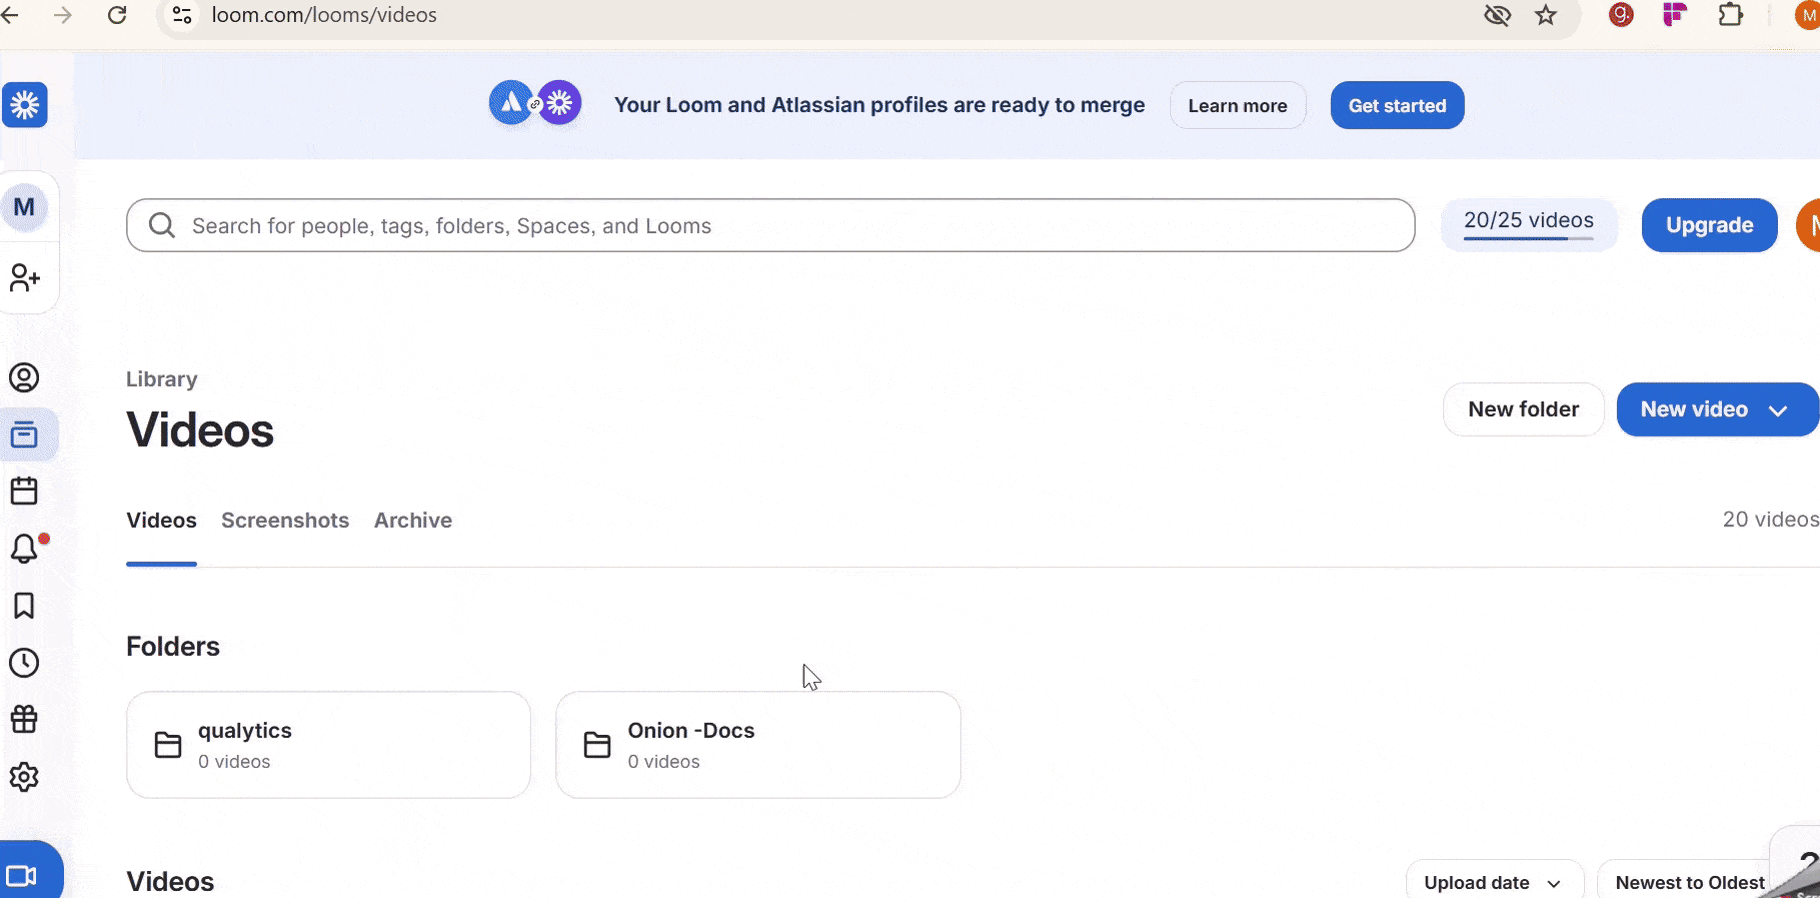Expand the New video dropdown

click(x=1777, y=410)
